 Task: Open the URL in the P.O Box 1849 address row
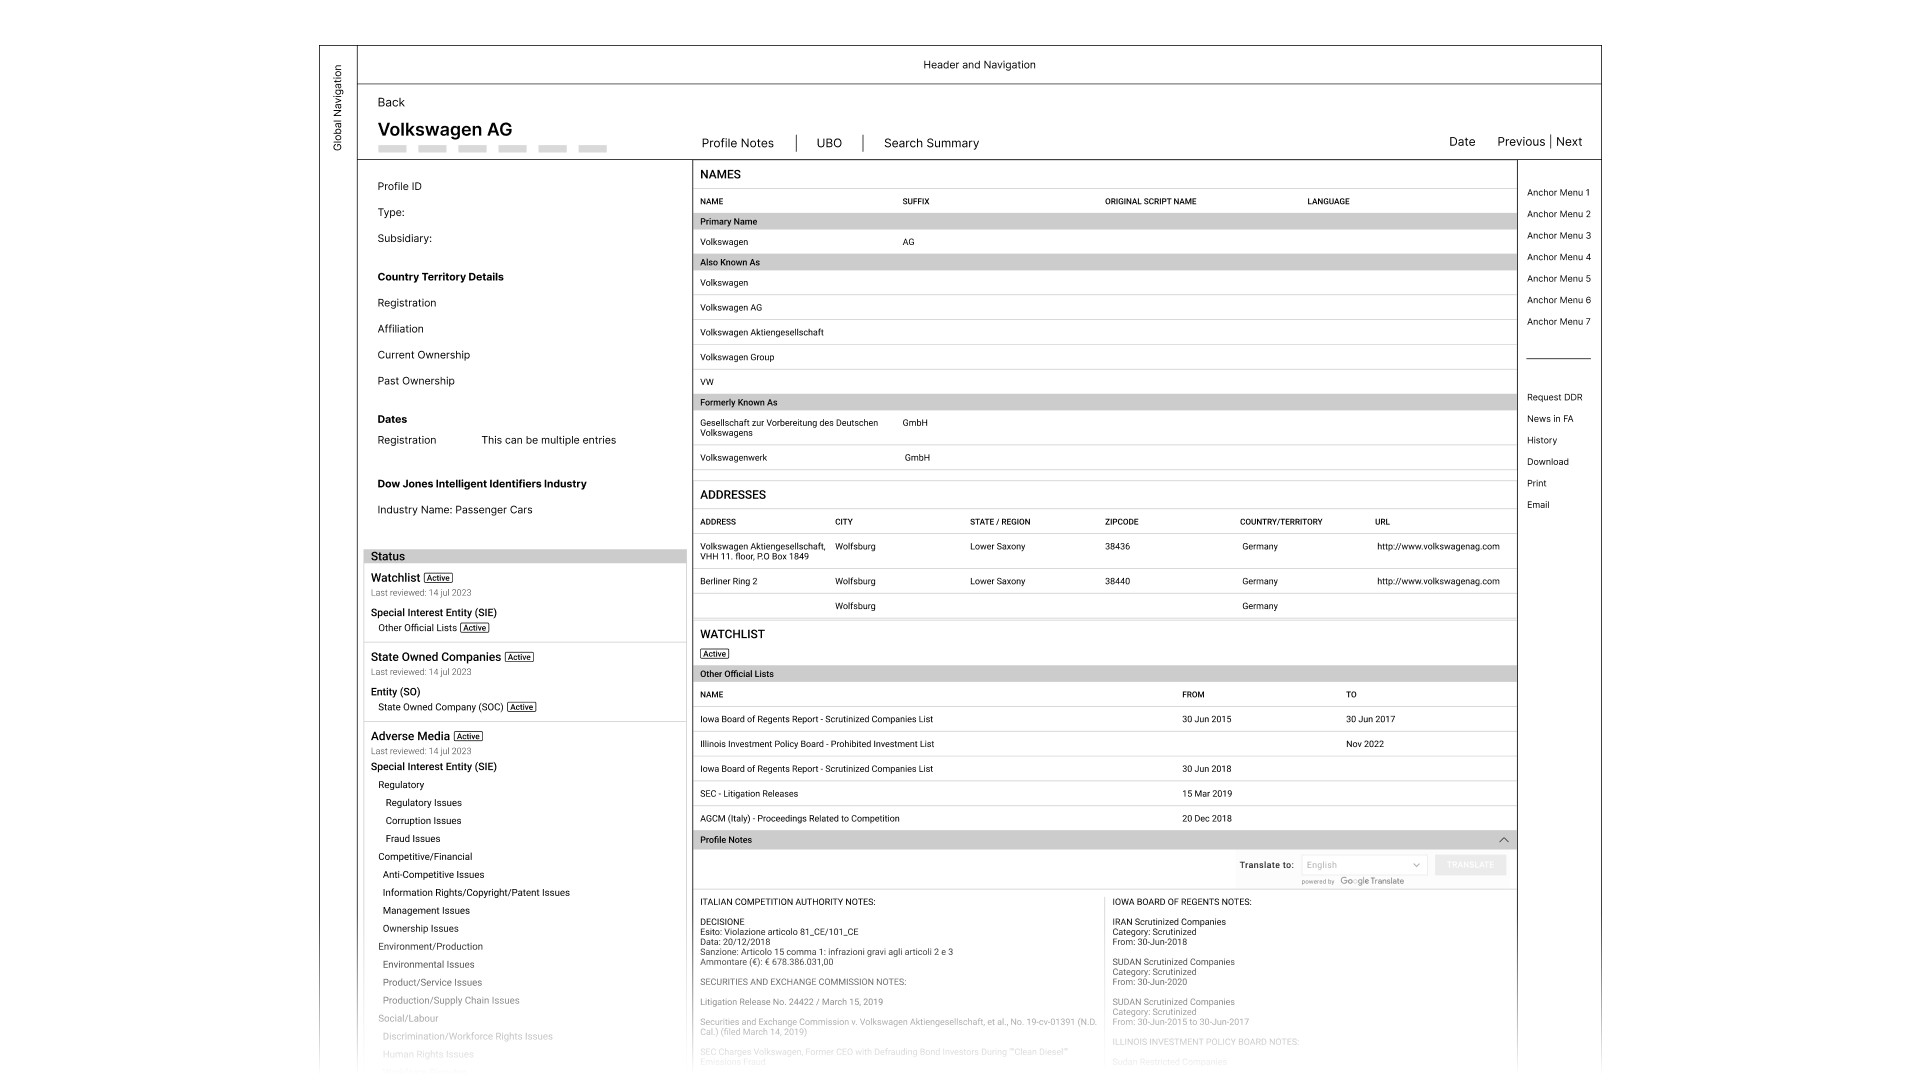1438,547
